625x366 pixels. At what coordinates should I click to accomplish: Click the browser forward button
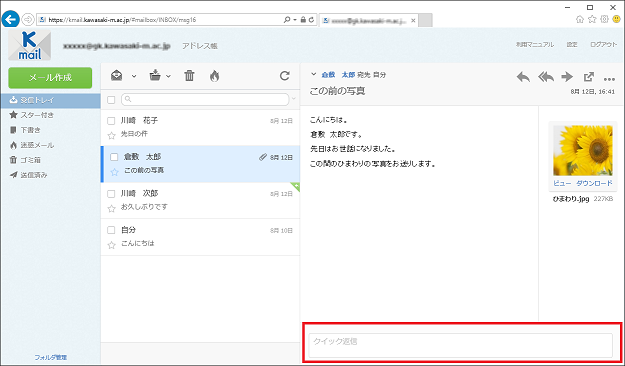click(x=28, y=19)
